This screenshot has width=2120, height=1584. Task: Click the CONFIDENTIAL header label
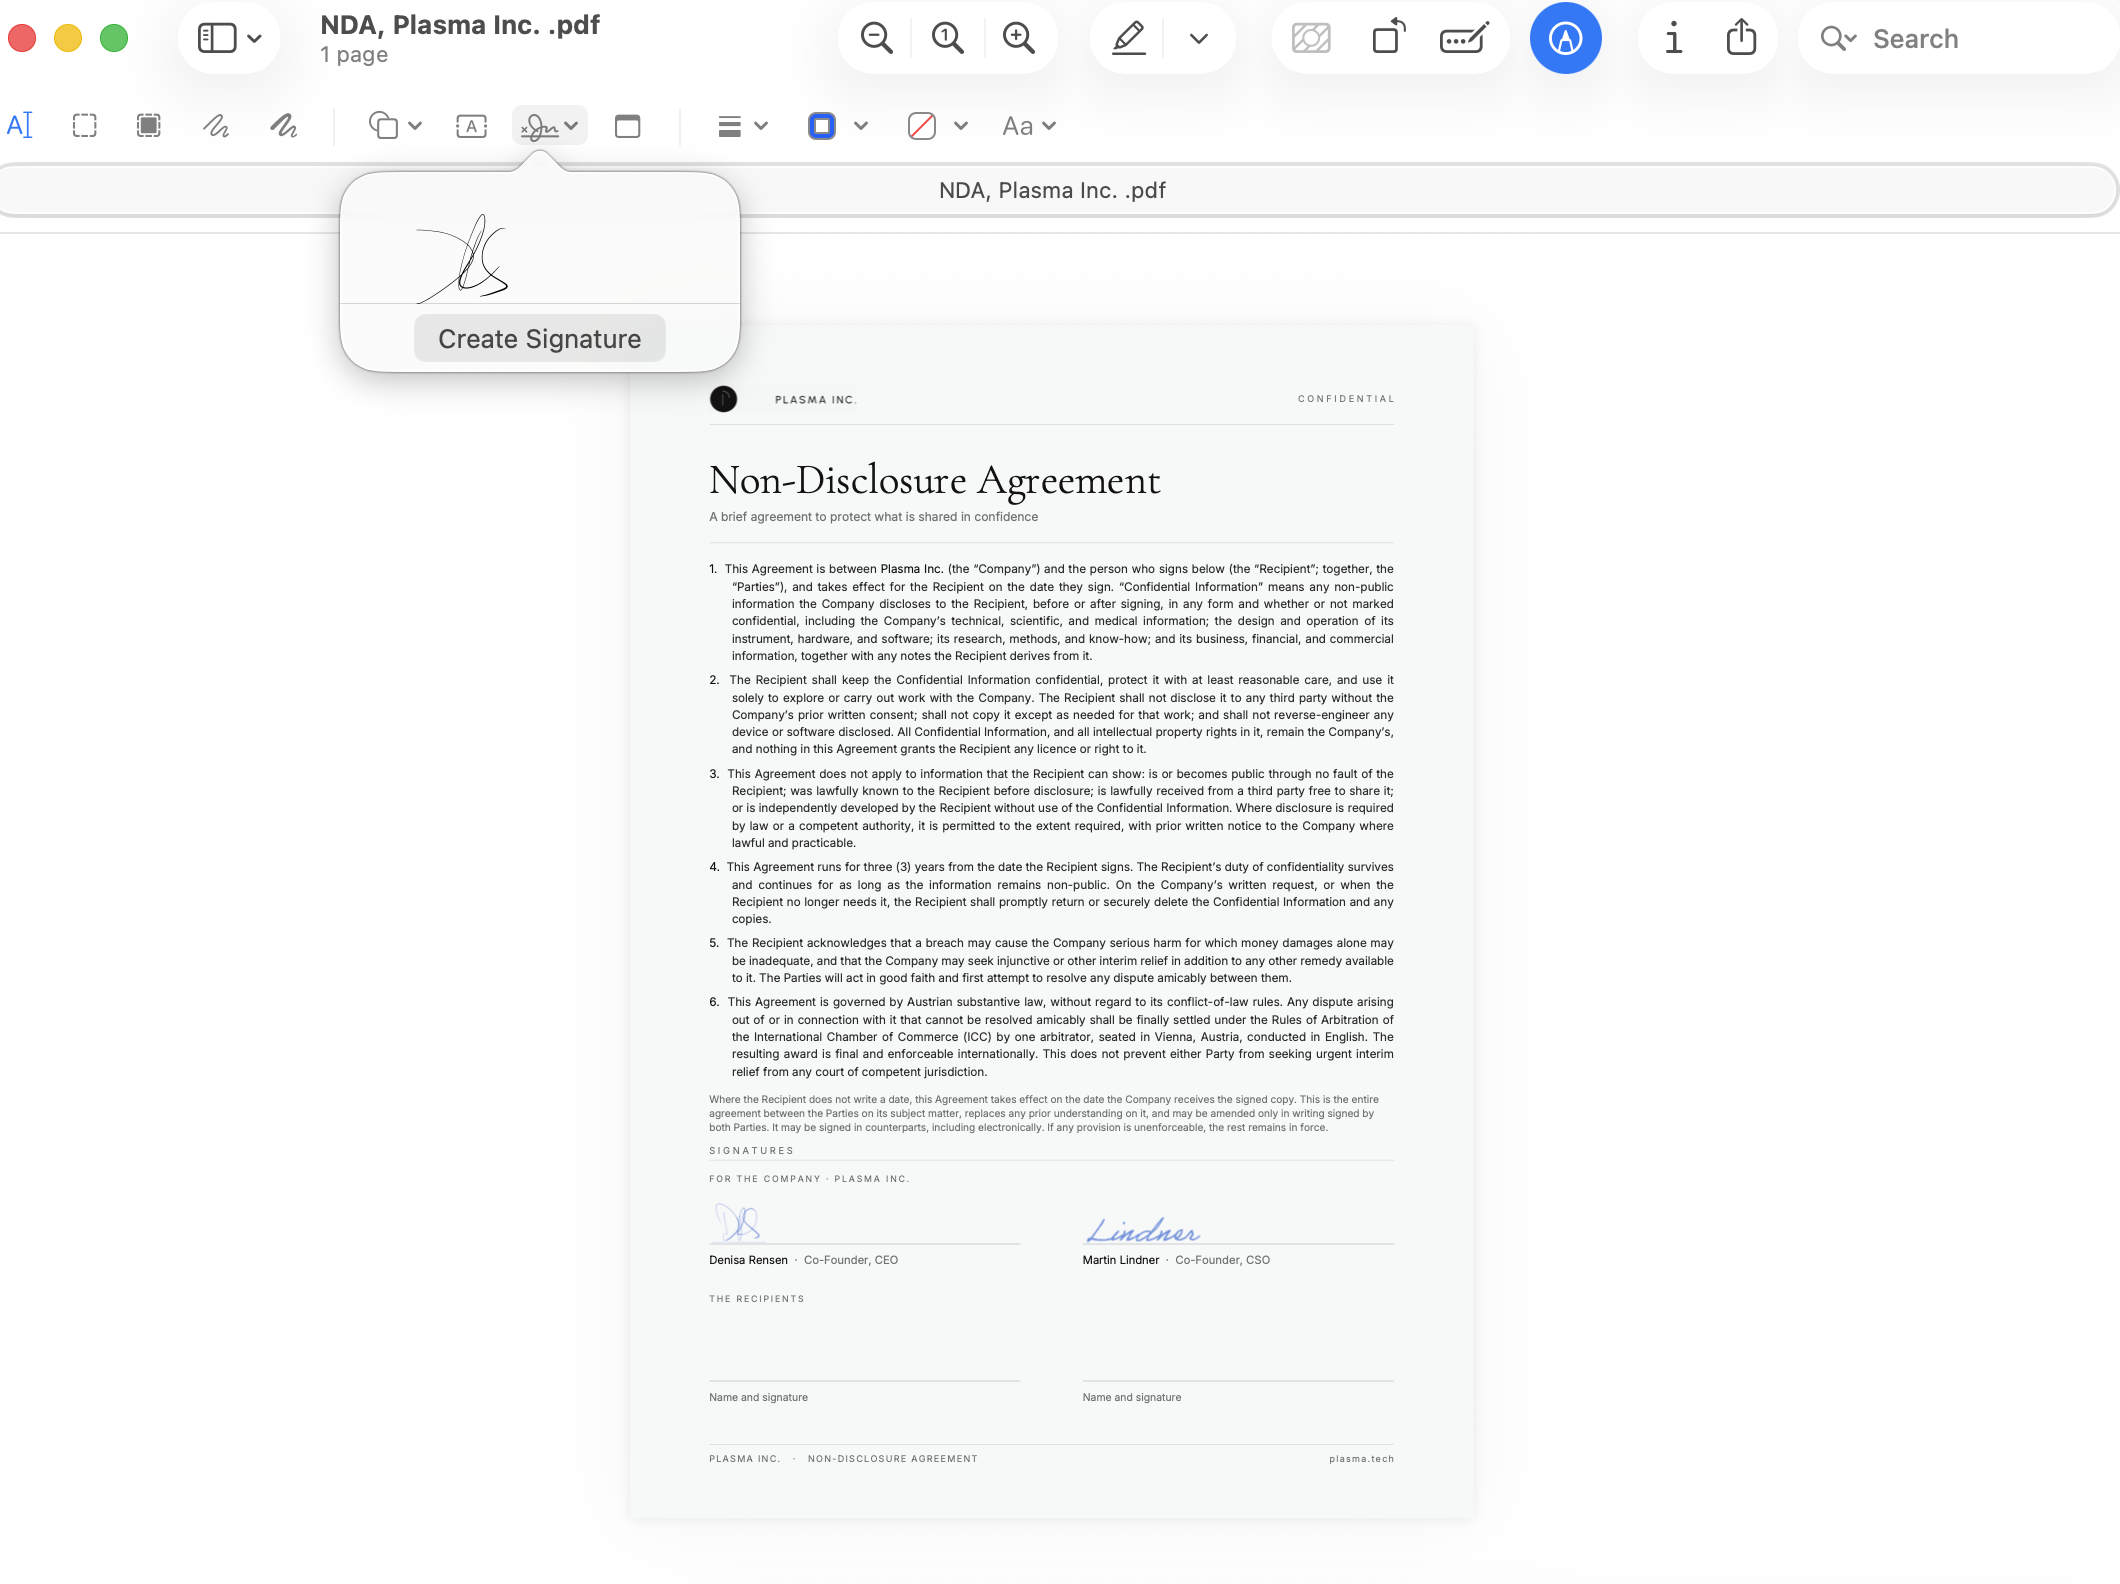coord(1346,399)
